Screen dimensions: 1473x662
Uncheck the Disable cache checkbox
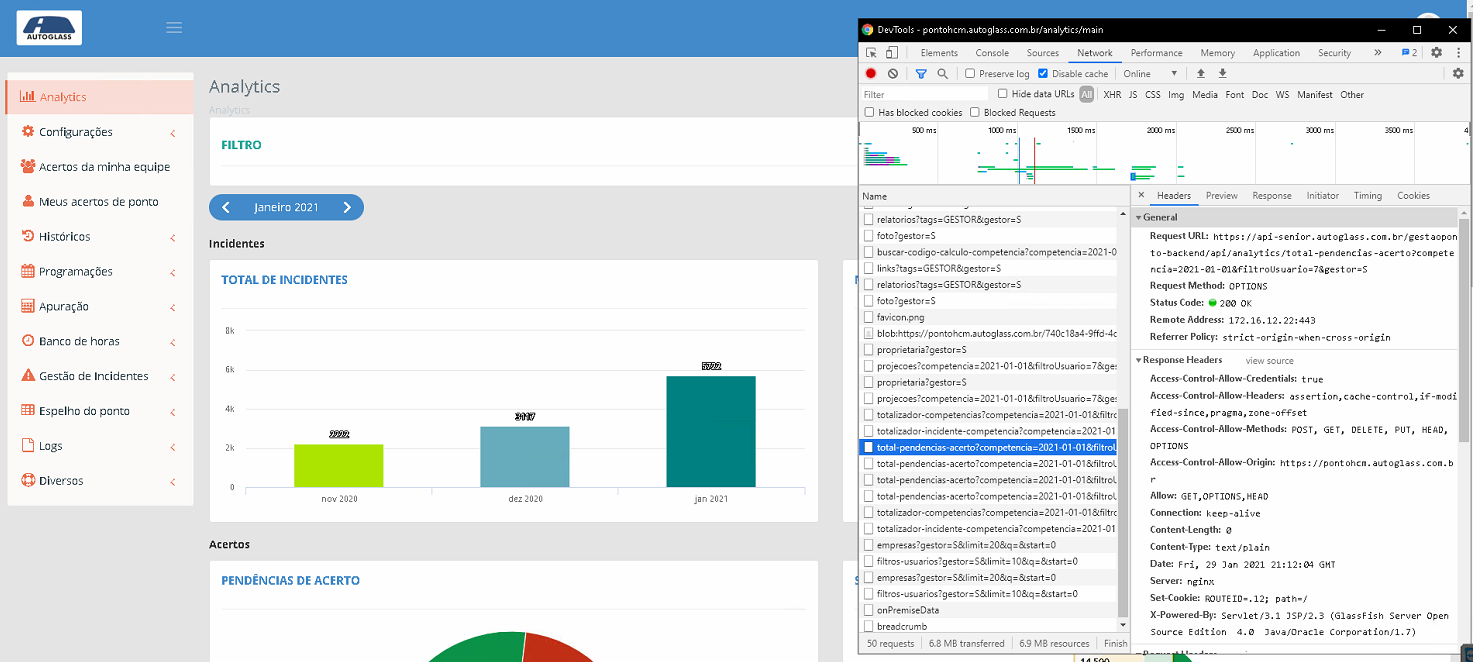tap(1043, 74)
